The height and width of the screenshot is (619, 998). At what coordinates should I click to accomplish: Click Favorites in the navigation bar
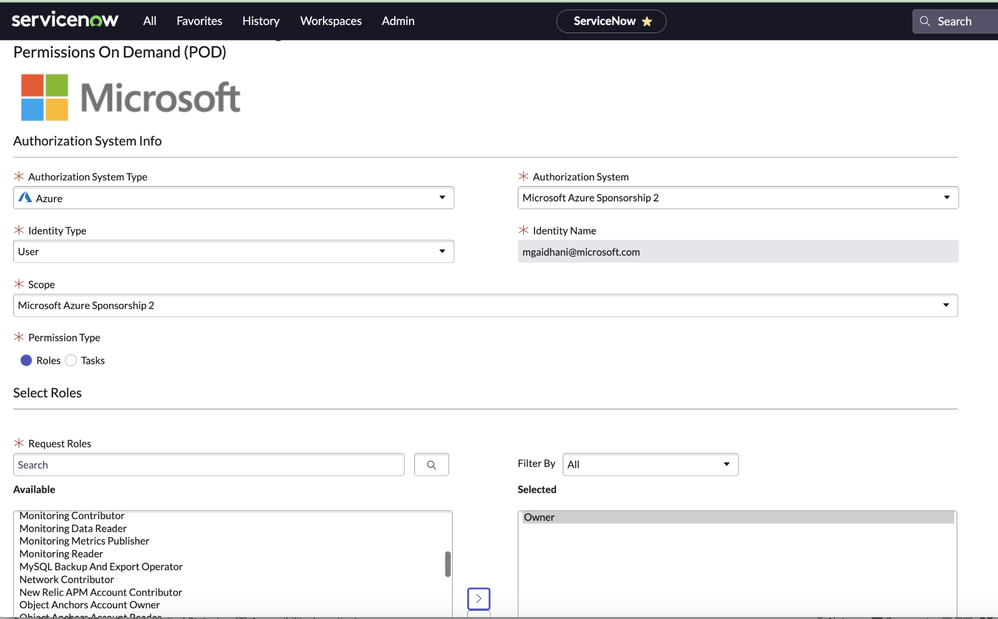[199, 20]
